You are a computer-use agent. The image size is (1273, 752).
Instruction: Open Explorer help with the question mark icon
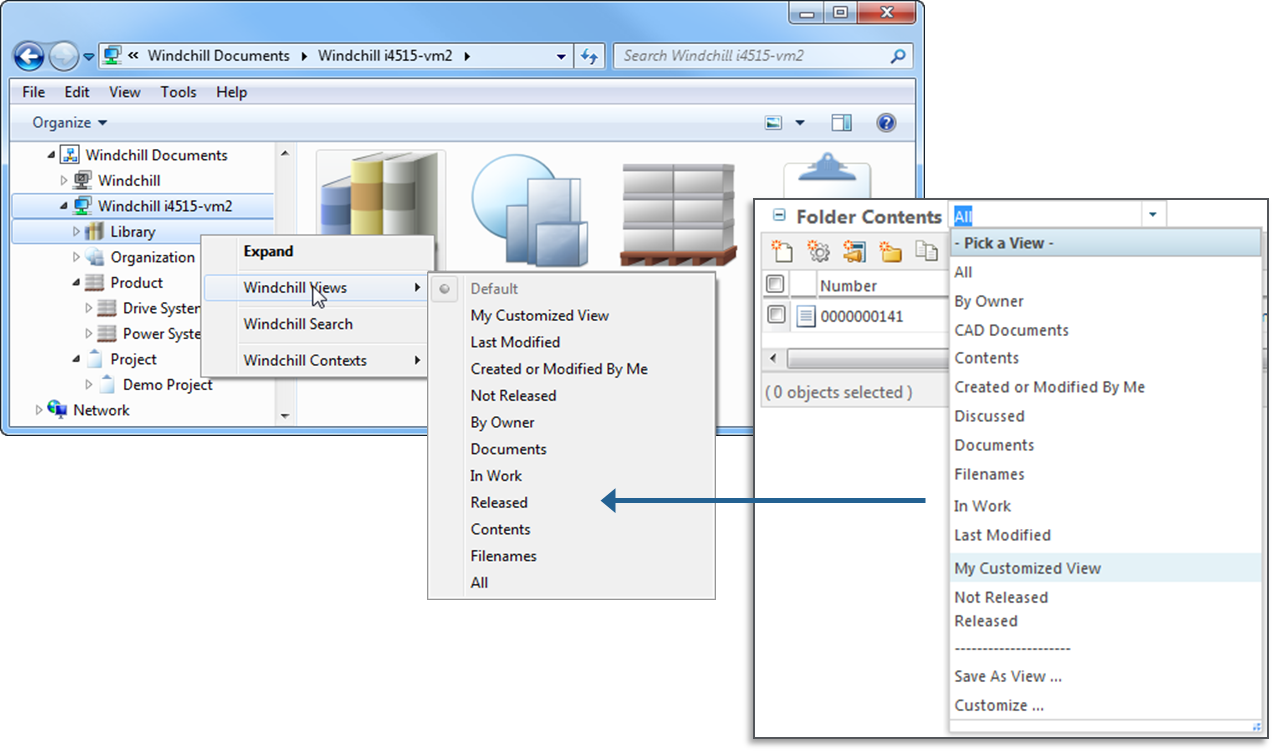pos(885,123)
